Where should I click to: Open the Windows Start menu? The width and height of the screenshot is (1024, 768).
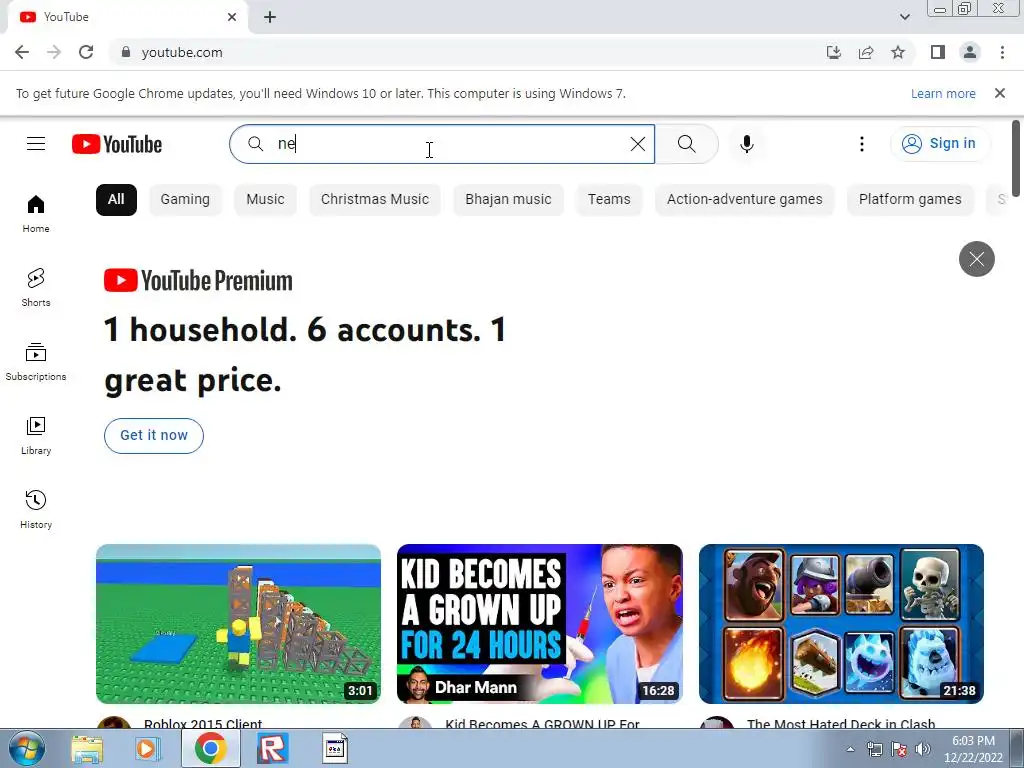pyautogui.click(x=27, y=748)
